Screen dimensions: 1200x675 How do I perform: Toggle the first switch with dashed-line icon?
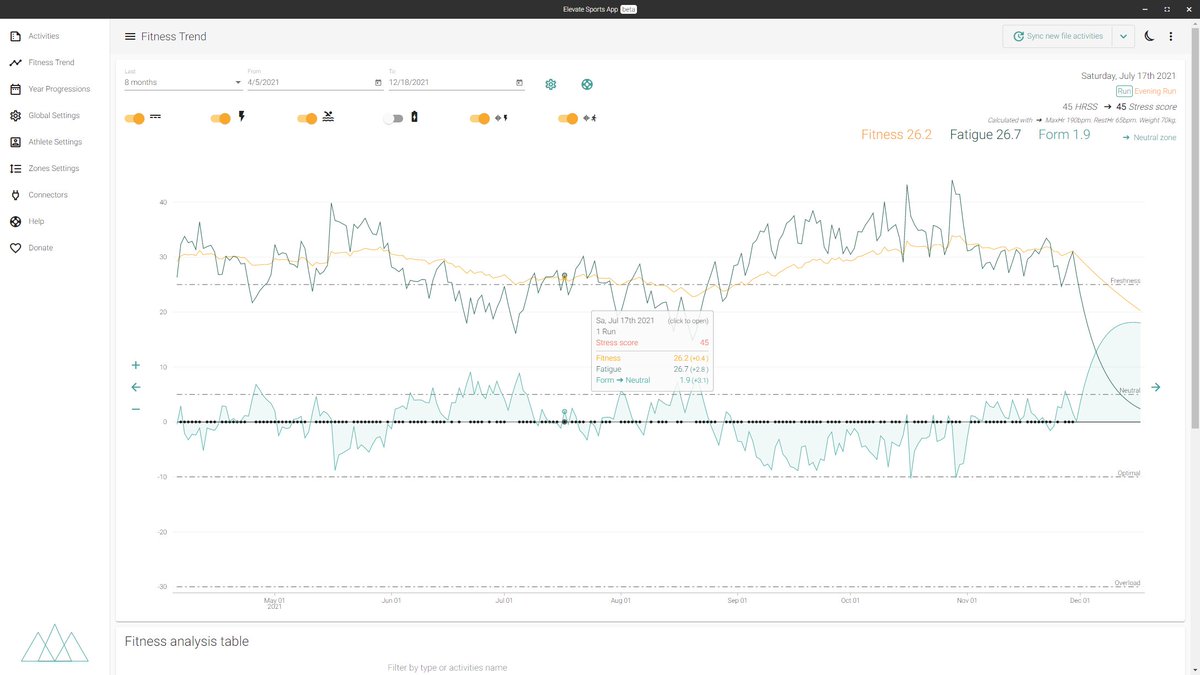click(x=135, y=118)
